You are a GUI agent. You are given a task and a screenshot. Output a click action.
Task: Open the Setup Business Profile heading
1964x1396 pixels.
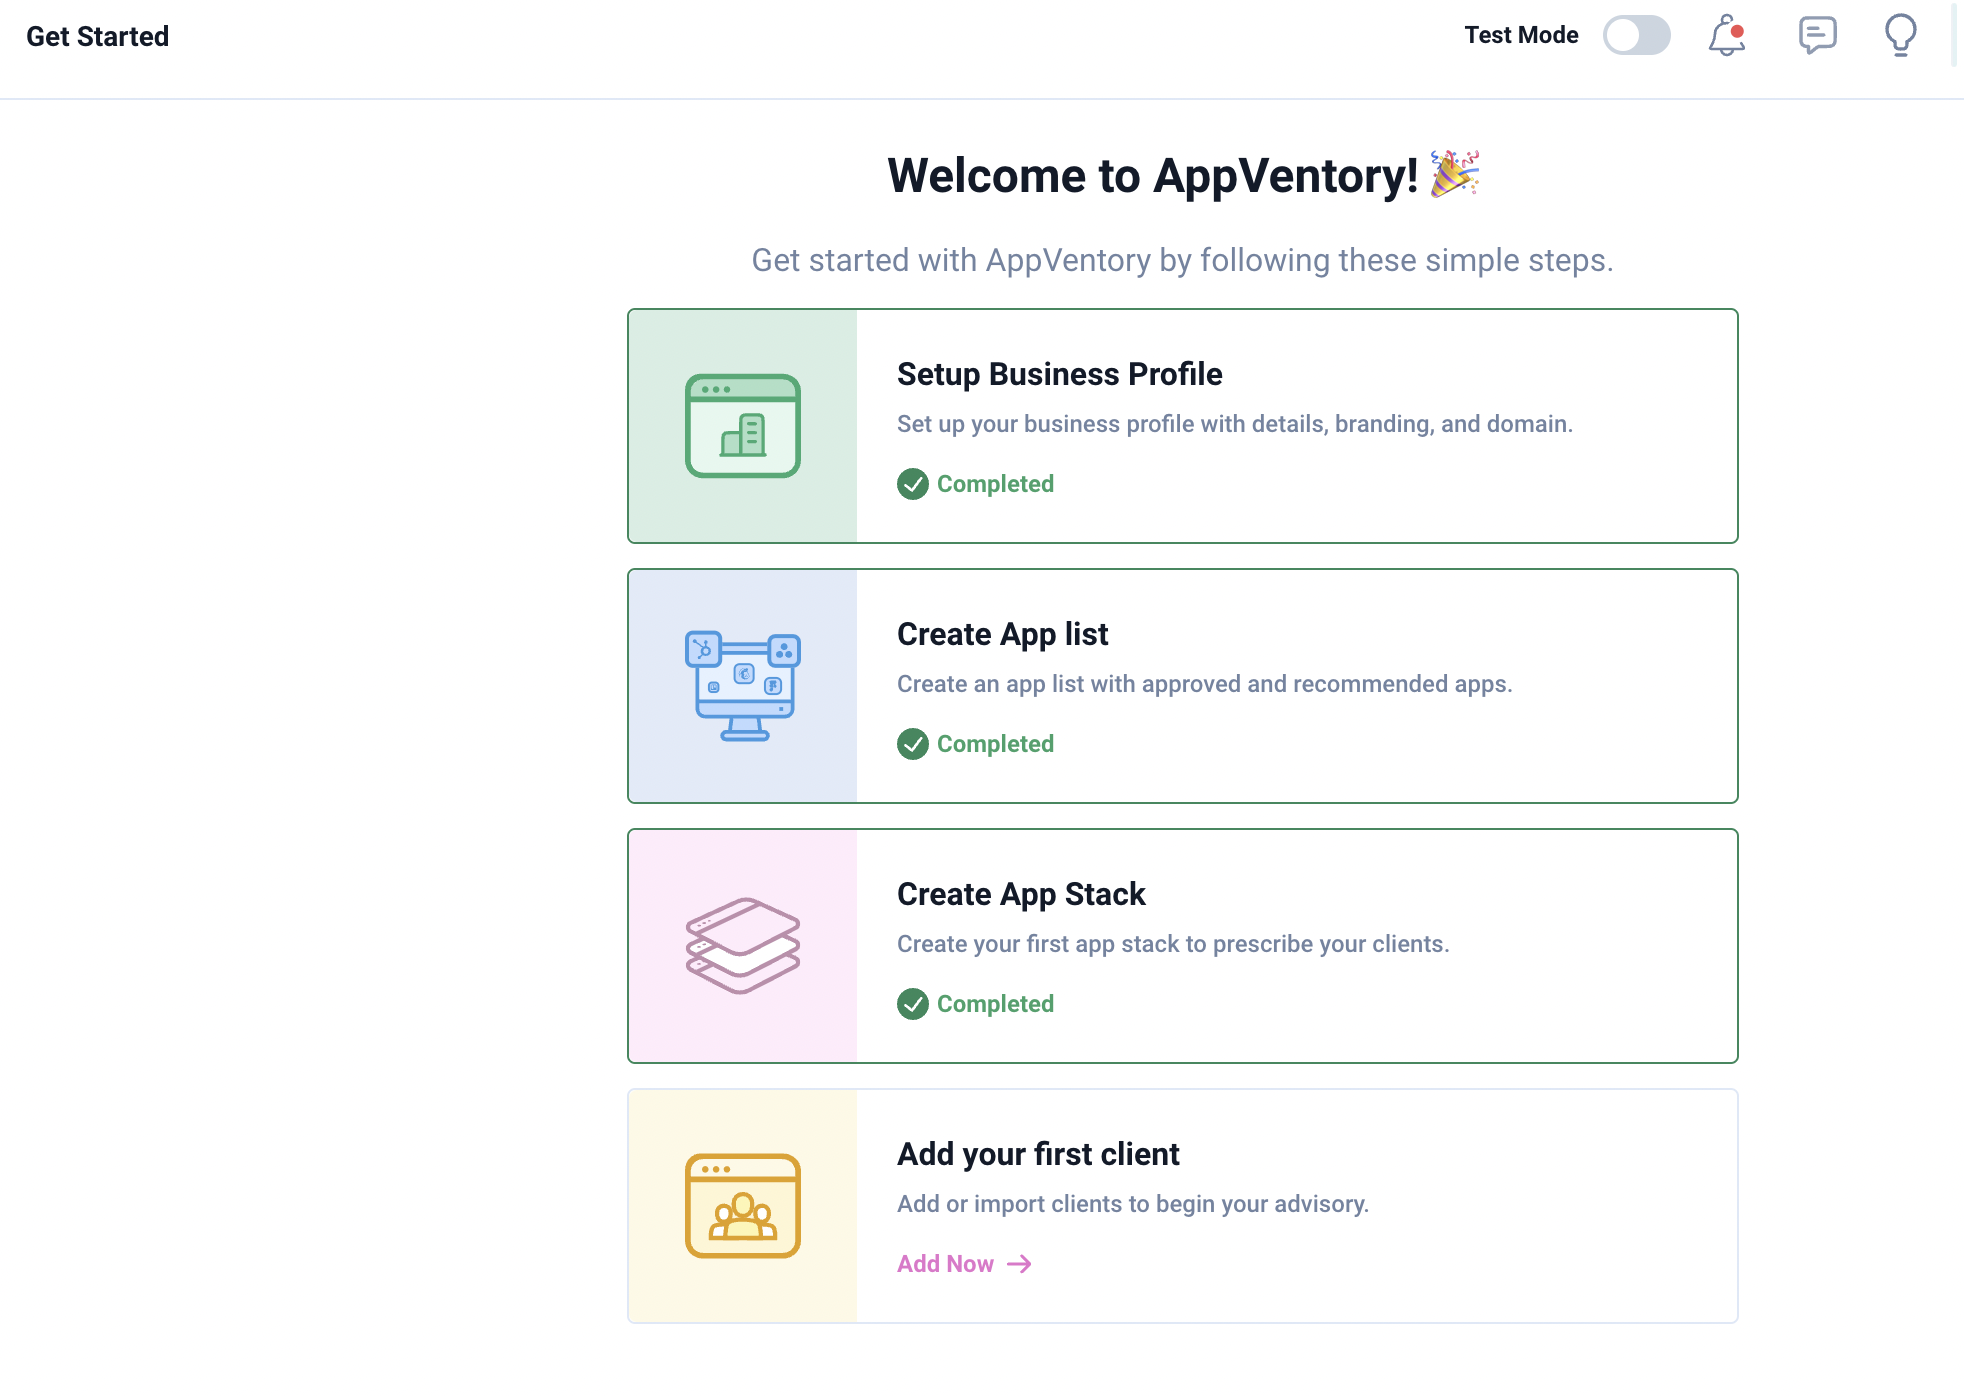point(1059,374)
